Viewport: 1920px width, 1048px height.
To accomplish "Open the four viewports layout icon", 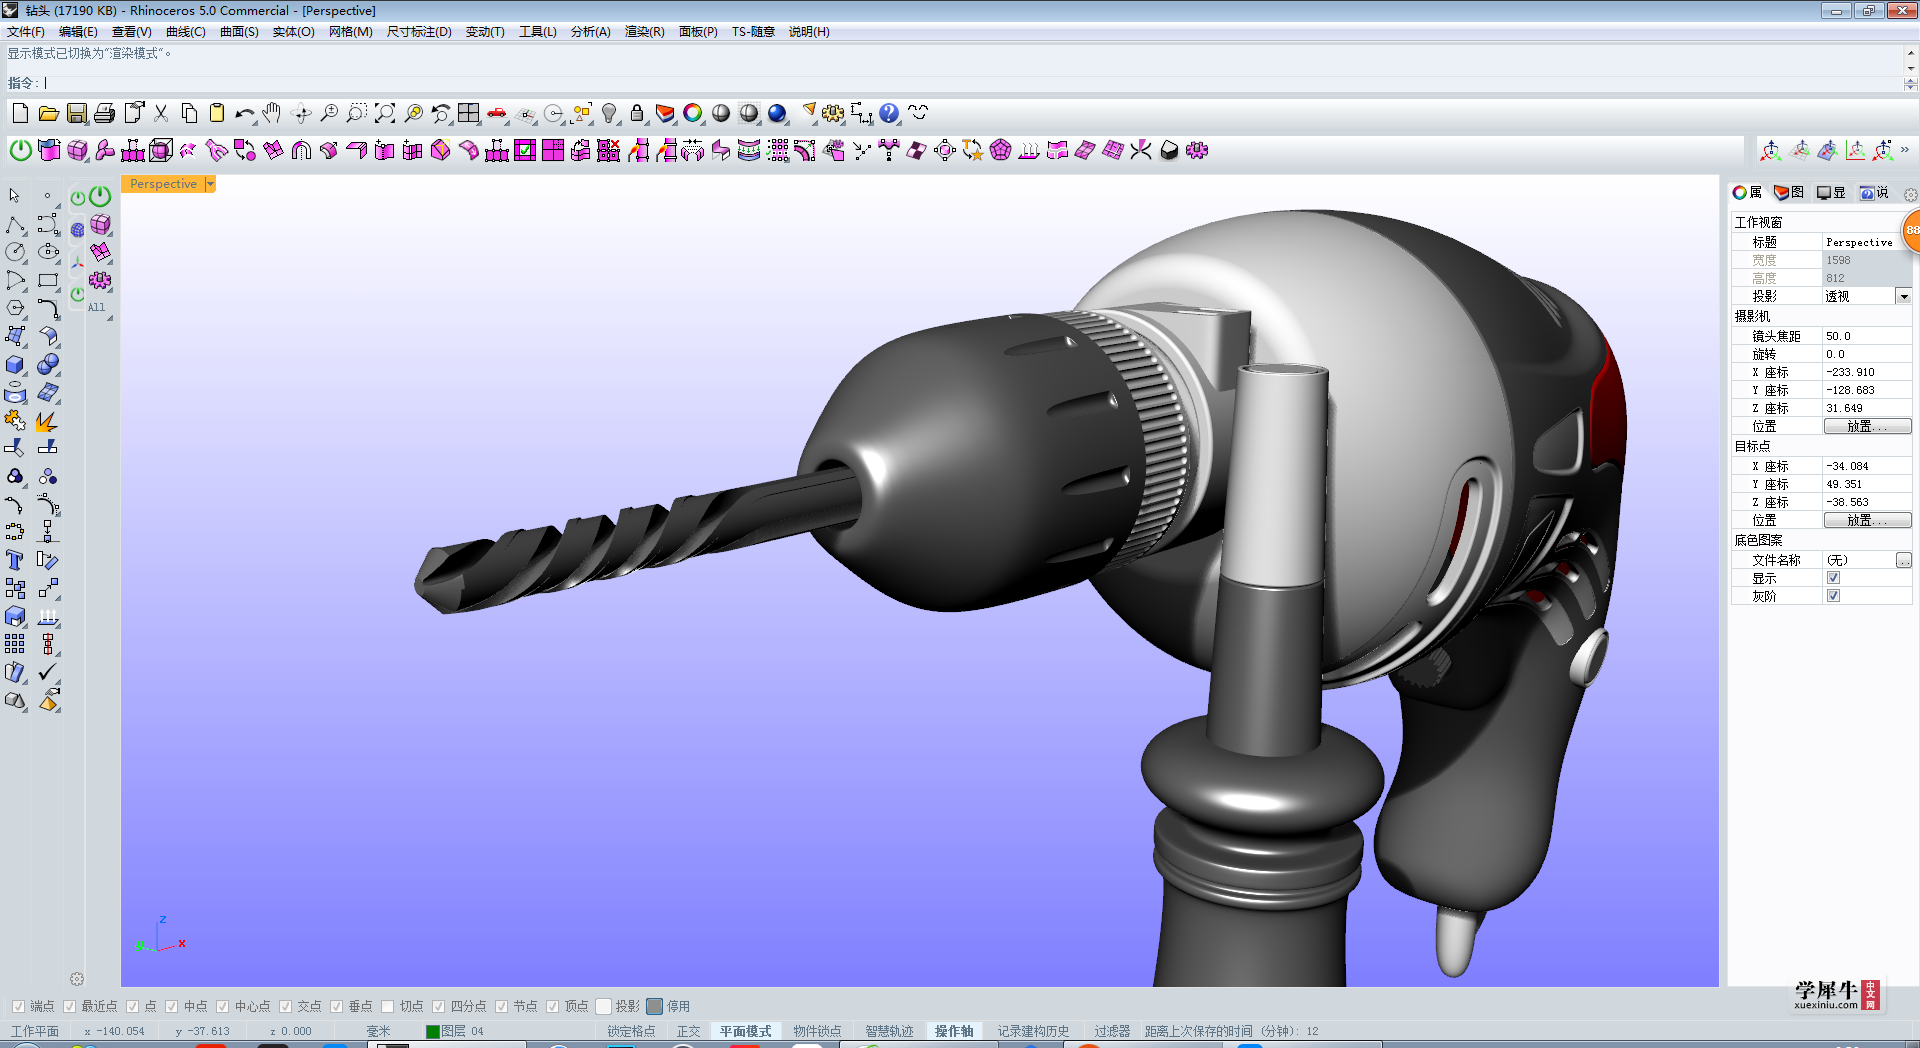I will point(469,113).
